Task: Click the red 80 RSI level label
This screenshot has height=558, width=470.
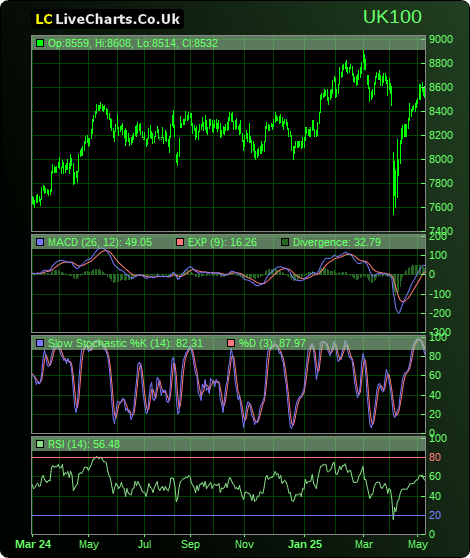Action: pyautogui.click(x=435, y=457)
